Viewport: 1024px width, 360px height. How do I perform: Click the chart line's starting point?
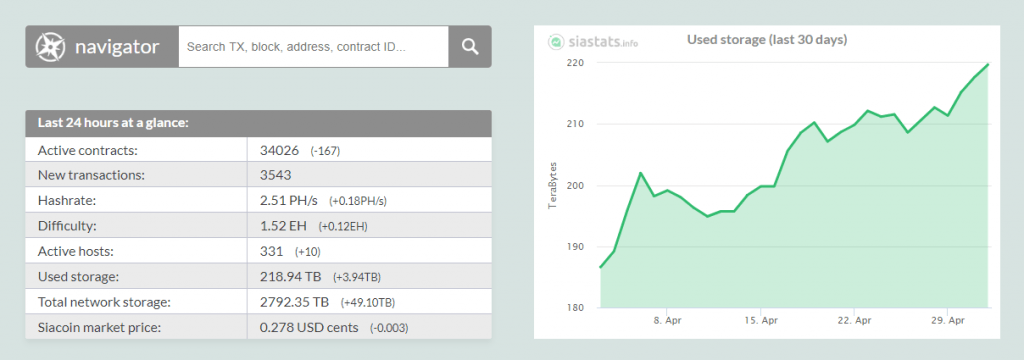click(601, 267)
